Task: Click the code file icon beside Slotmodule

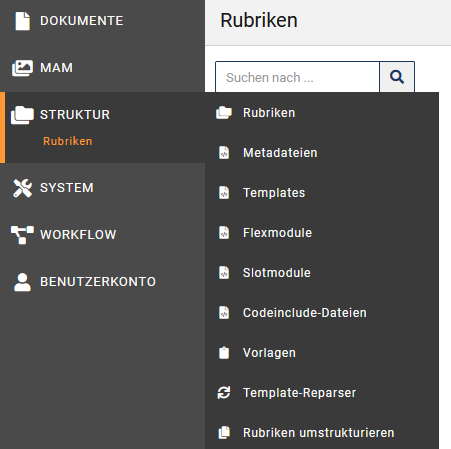Action: (224, 273)
